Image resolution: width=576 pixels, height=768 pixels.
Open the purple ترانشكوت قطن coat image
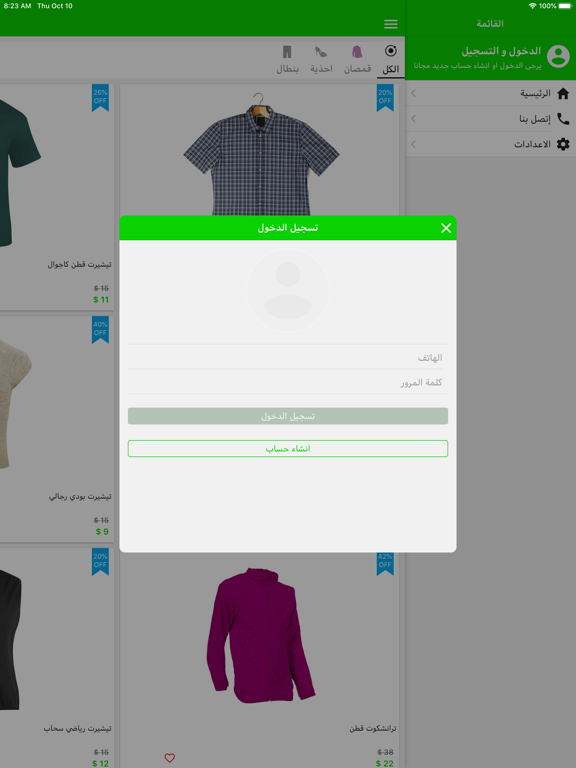pos(261,635)
